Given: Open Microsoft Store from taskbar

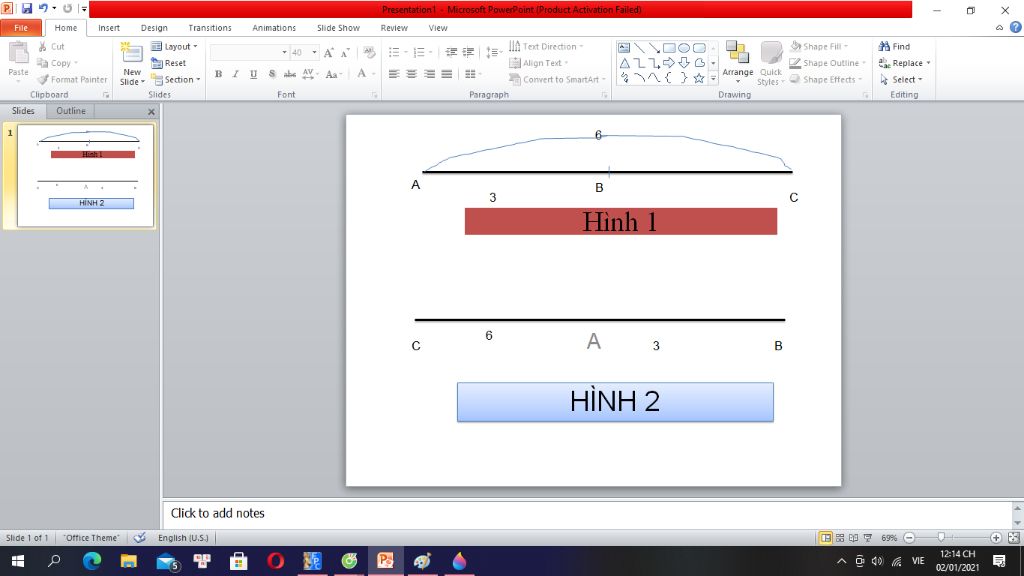Looking at the screenshot, I should click(x=238, y=561).
